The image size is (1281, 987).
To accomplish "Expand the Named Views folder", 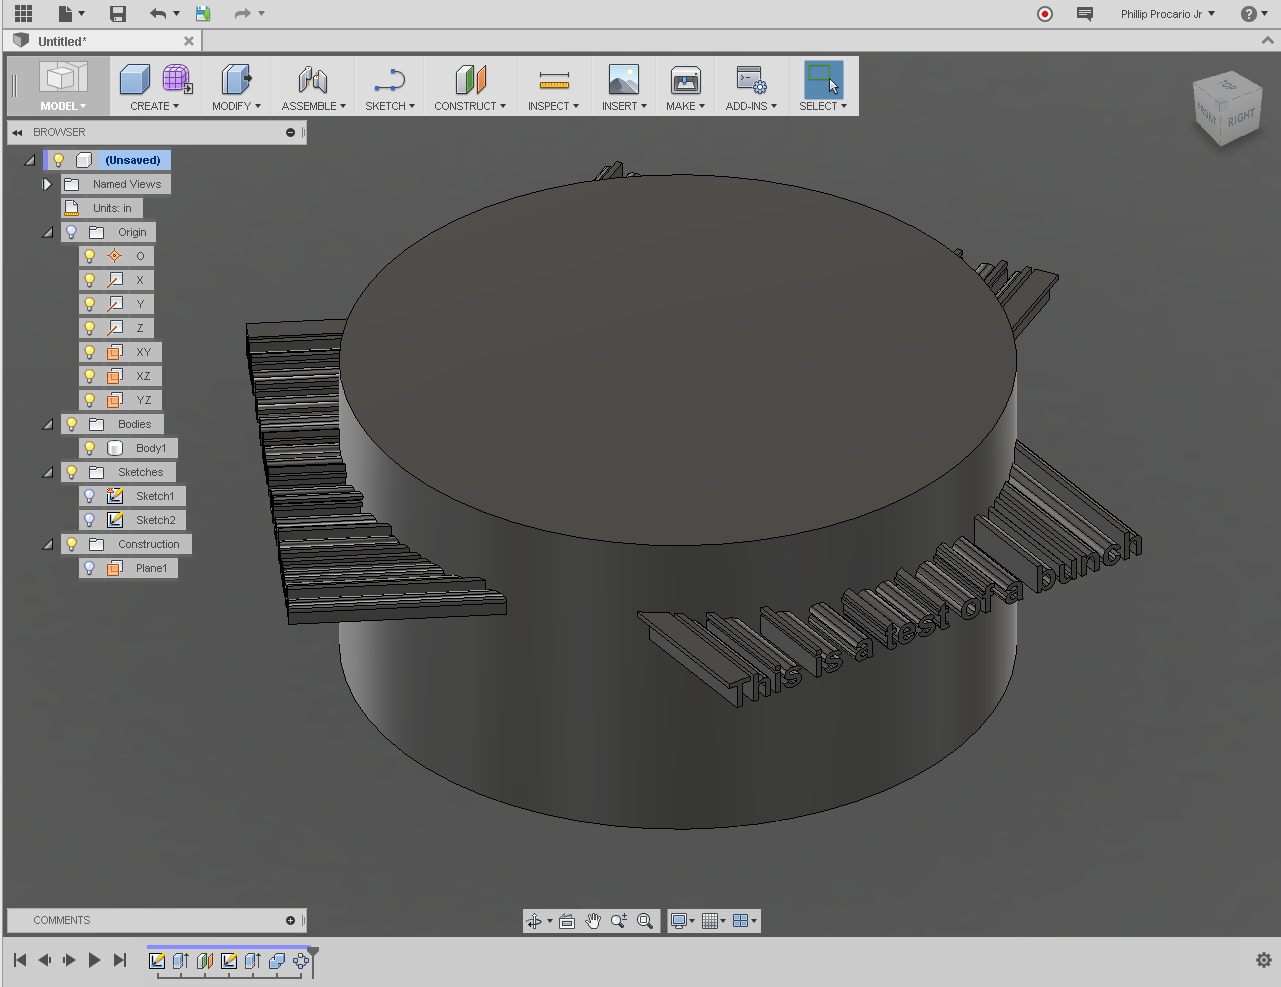I will (x=46, y=184).
